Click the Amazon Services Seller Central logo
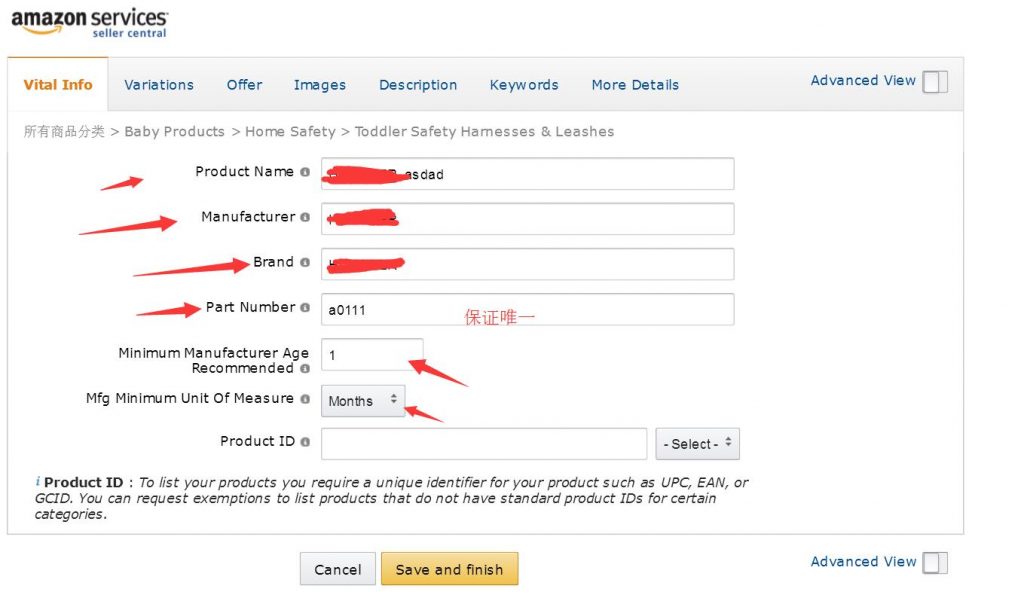1024x601 pixels. [x=89, y=23]
